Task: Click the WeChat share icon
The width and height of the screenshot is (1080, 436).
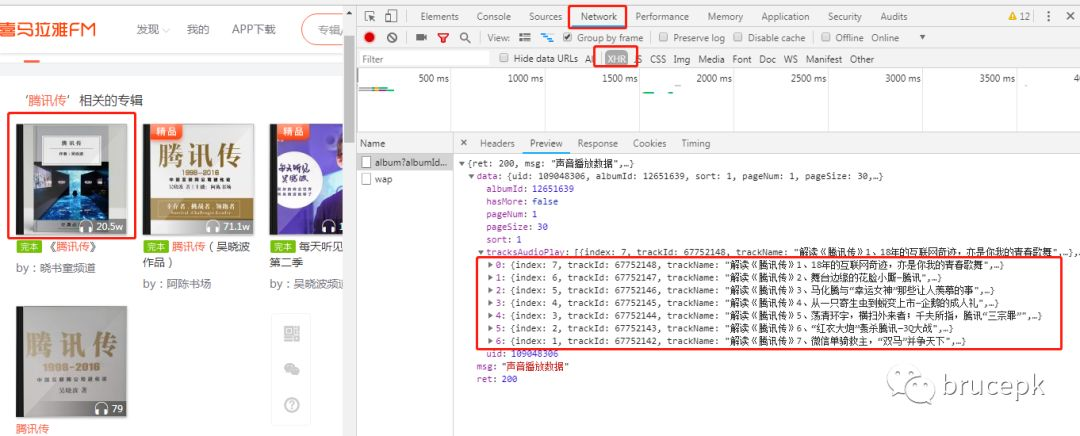Action: (x=291, y=370)
